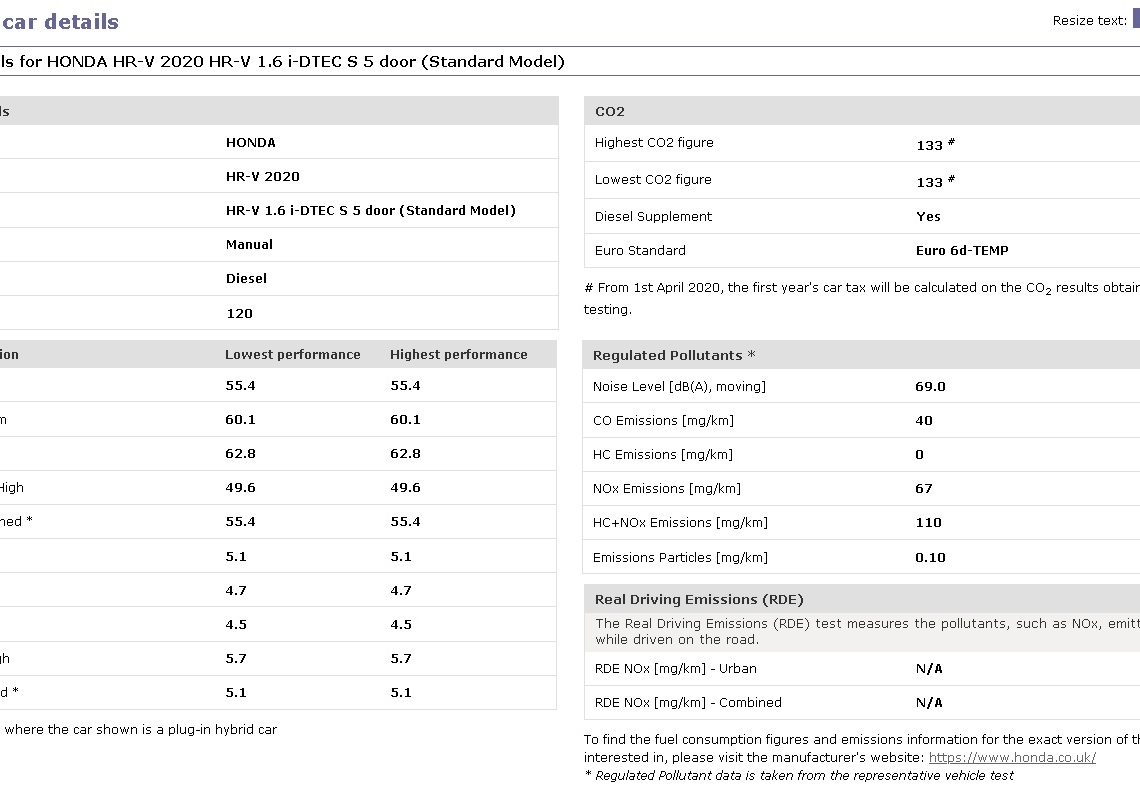Click the 'Resize text:' label

pyautogui.click(x=1089, y=21)
